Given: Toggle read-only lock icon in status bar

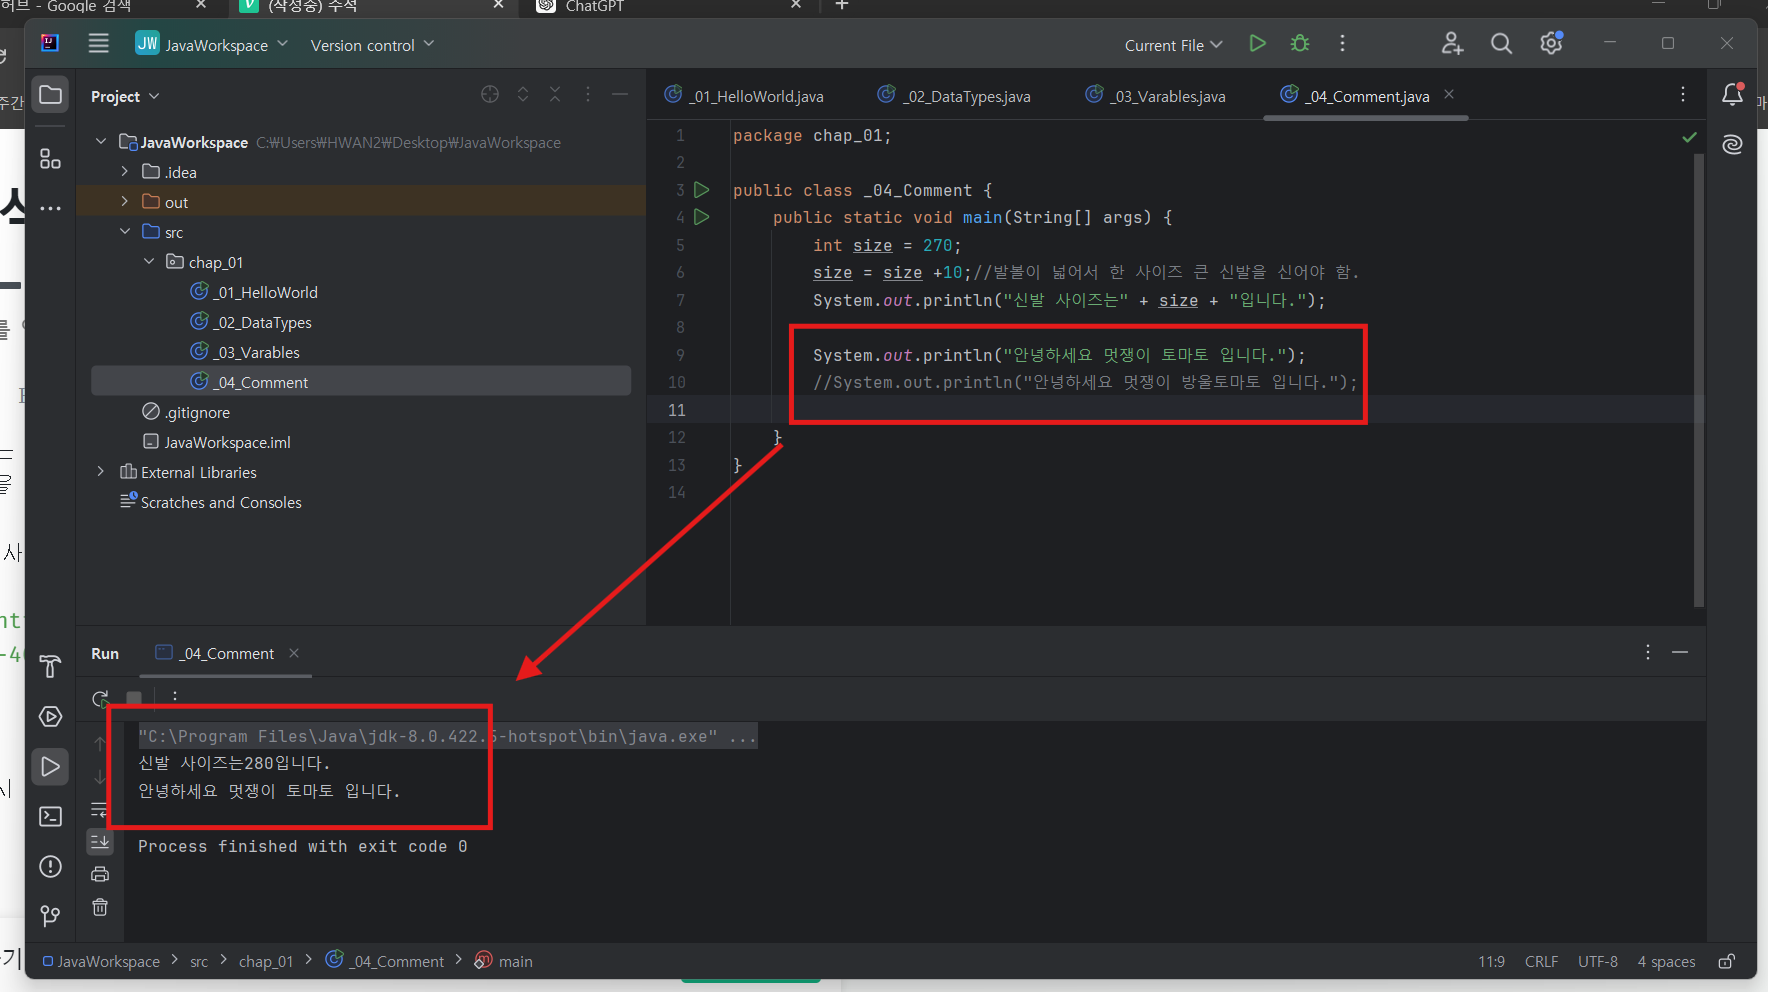Looking at the screenshot, I should tap(1726, 961).
